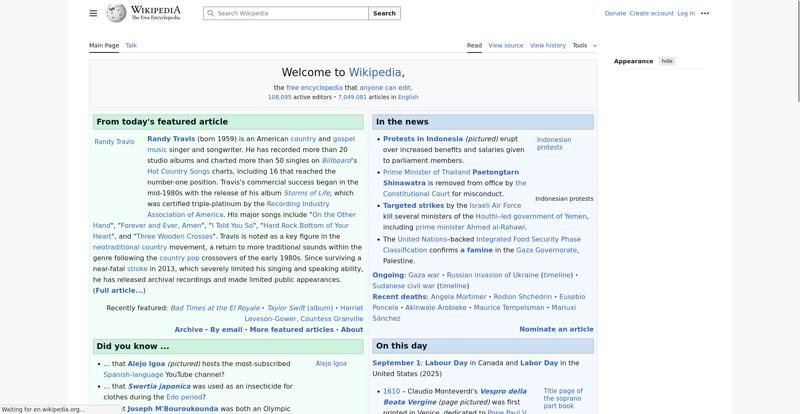Open the United Nations link
Viewport: 800px width, 414px height.
pyautogui.click(x=422, y=239)
